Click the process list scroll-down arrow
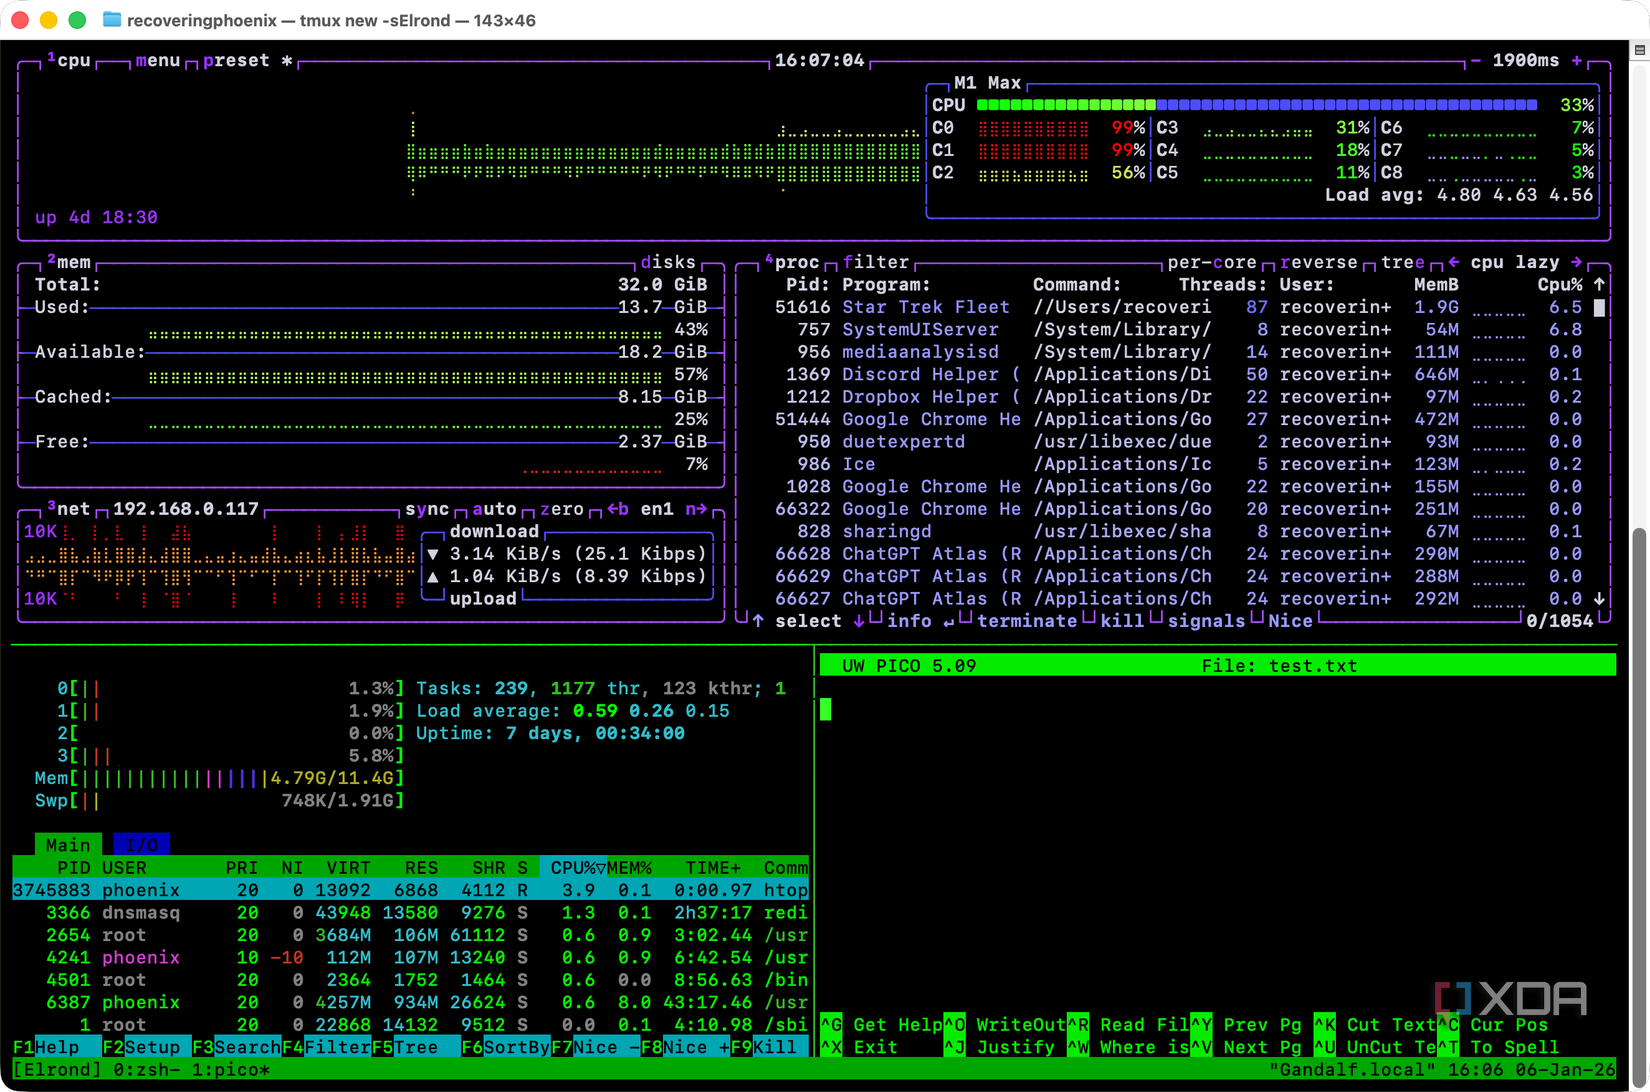The image size is (1650, 1092). 1599,599
